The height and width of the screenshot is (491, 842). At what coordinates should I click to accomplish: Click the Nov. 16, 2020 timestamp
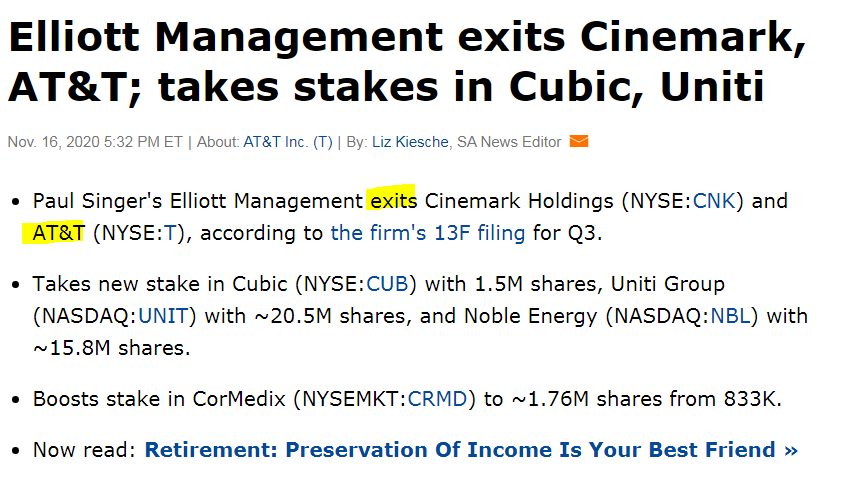coord(95,142)
